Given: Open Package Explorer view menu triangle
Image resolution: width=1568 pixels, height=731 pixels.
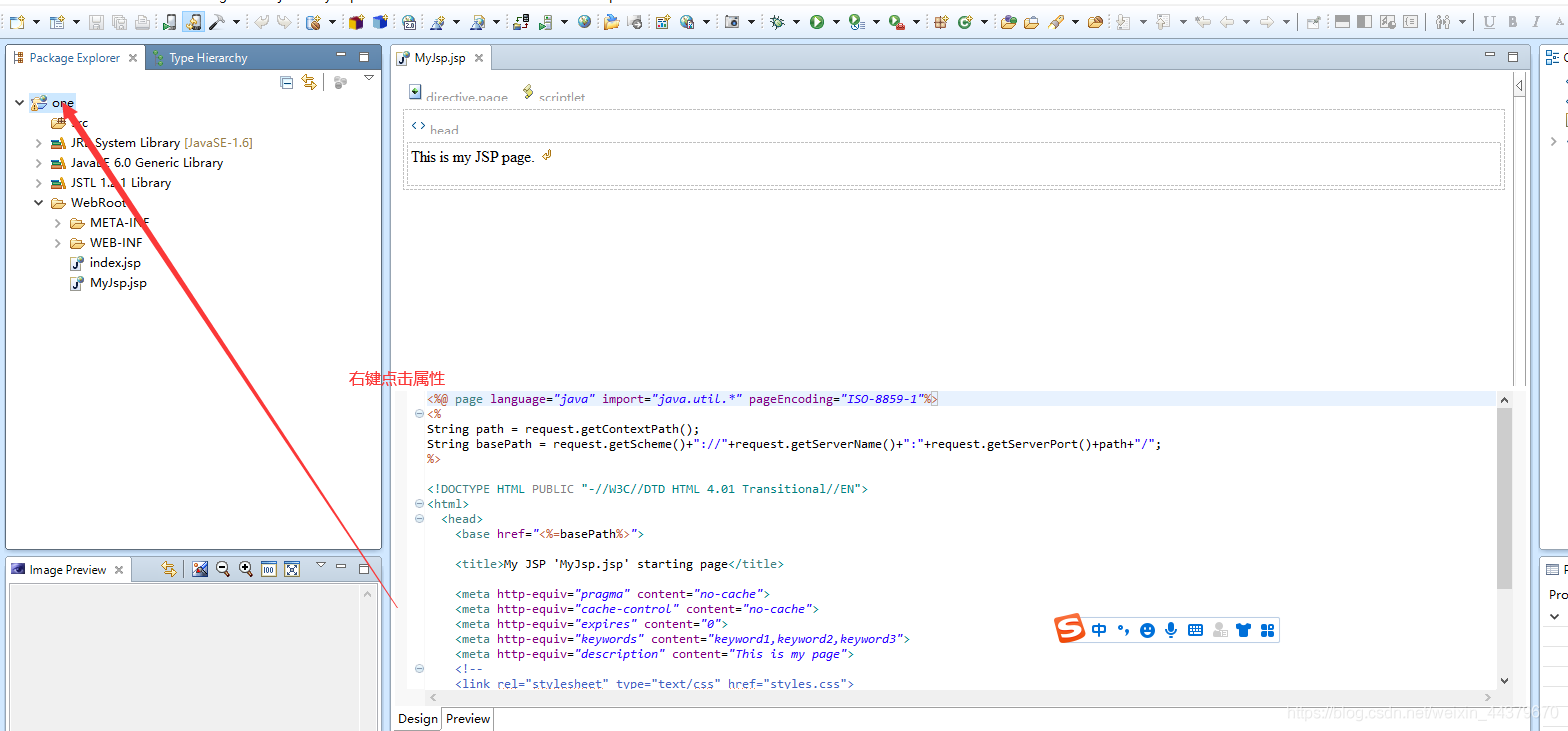Looking at the screenshot, I should coord(369,78).
